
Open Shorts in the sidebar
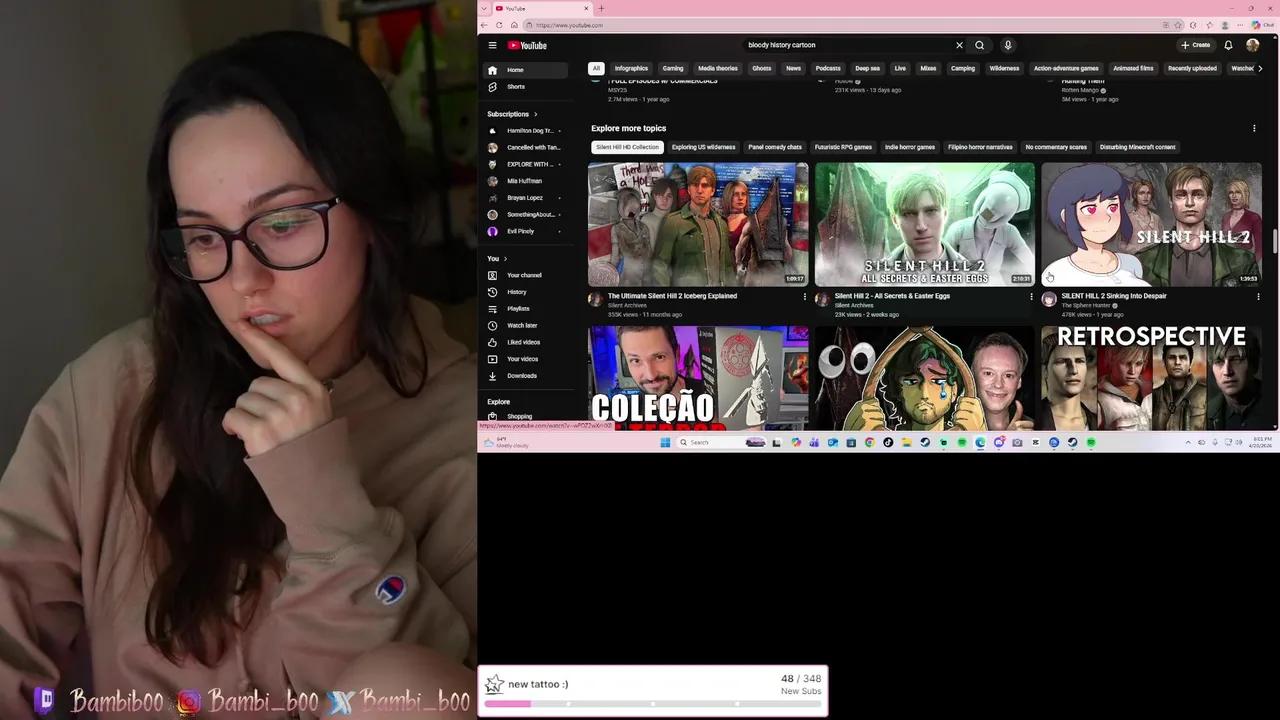pos(524,87)
